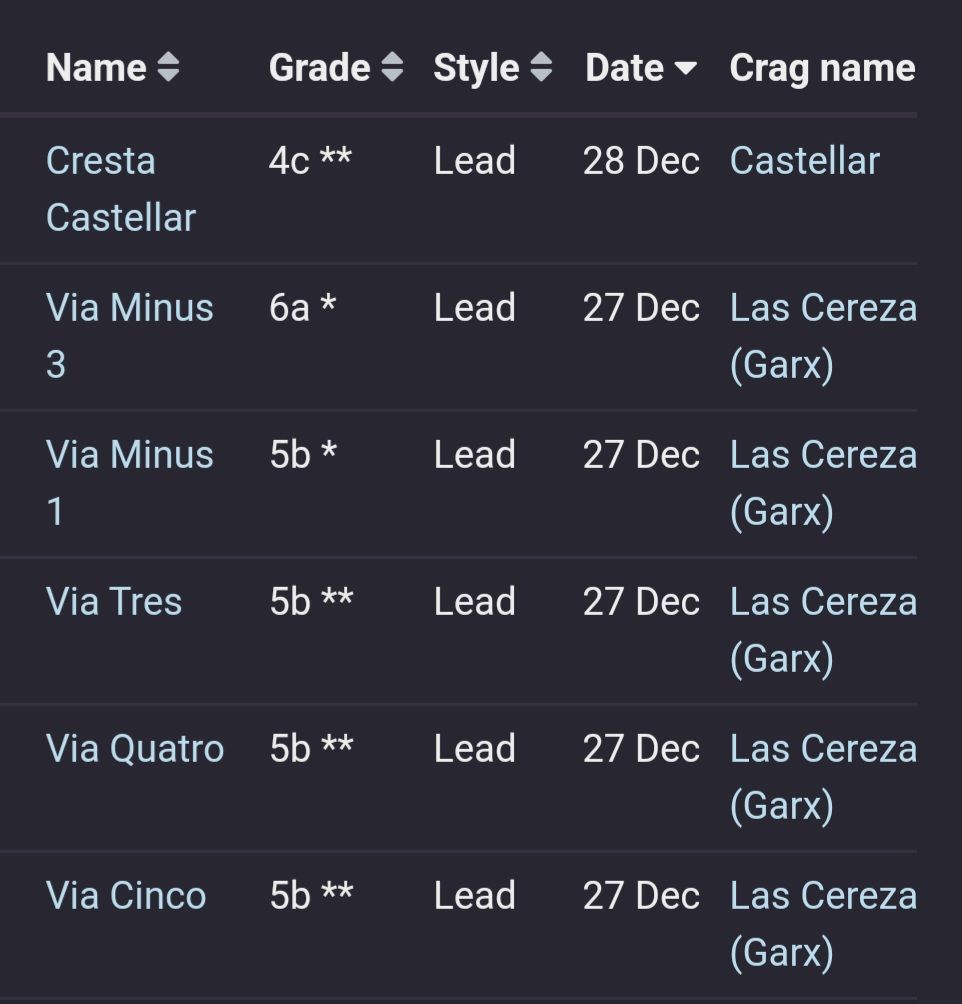
Task: Open the Castellar crag link
Action: tap(805, 161)
